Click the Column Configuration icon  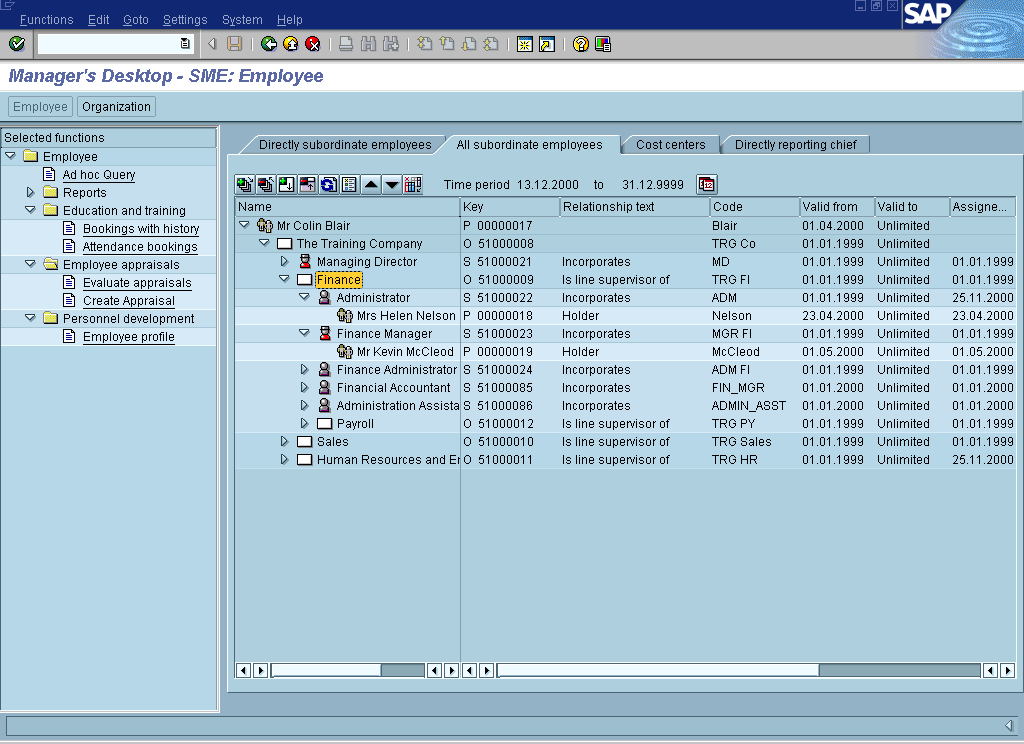coord(413,185)
